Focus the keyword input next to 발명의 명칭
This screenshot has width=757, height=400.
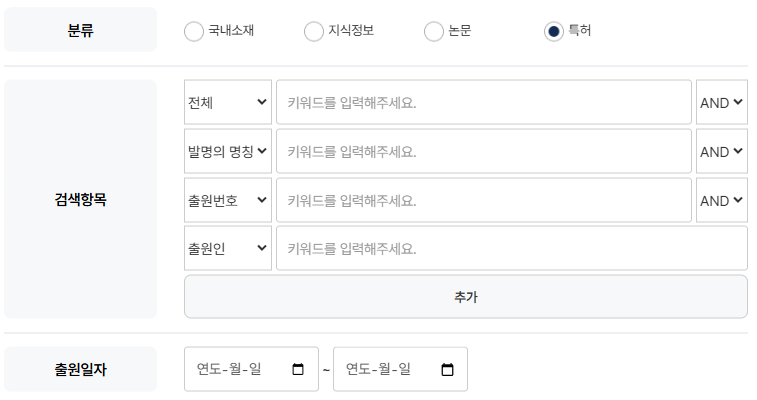[x=484, y=151]
